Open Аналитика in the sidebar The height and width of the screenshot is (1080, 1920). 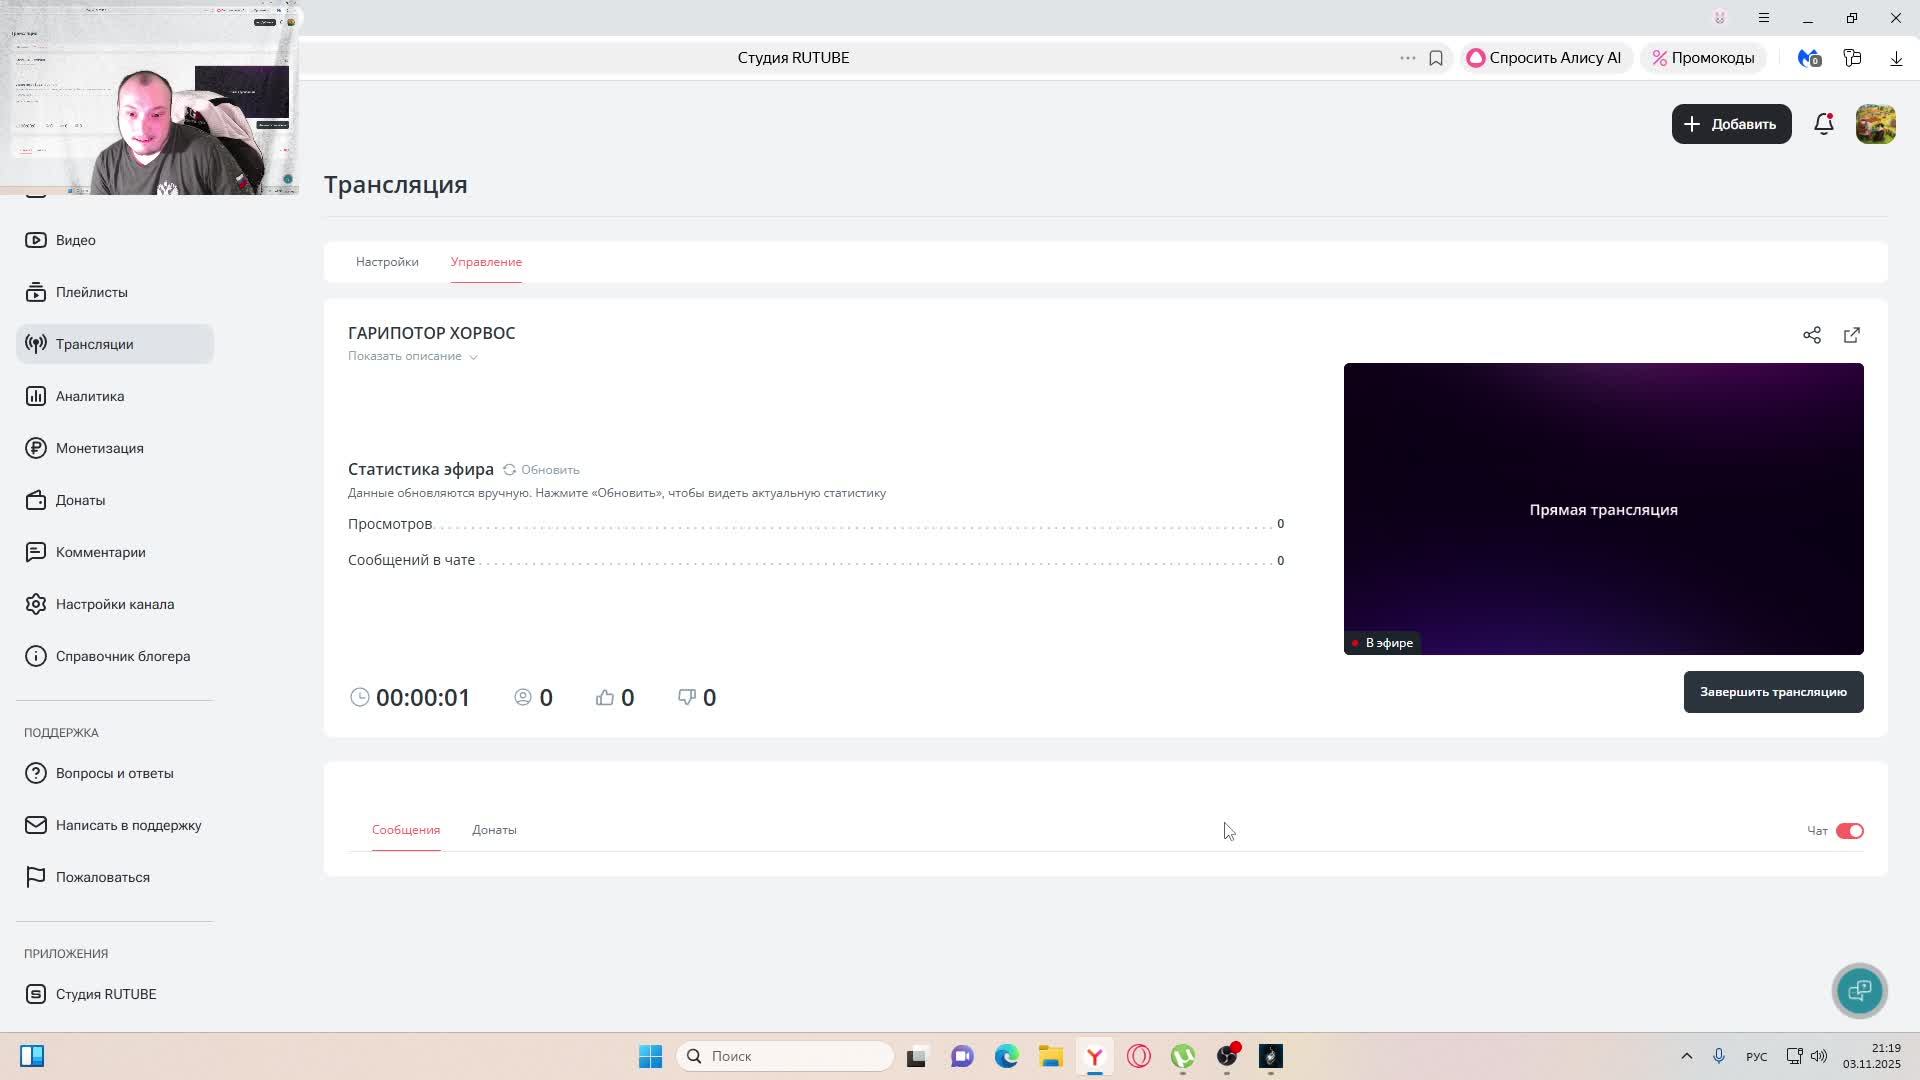(90, 396)
